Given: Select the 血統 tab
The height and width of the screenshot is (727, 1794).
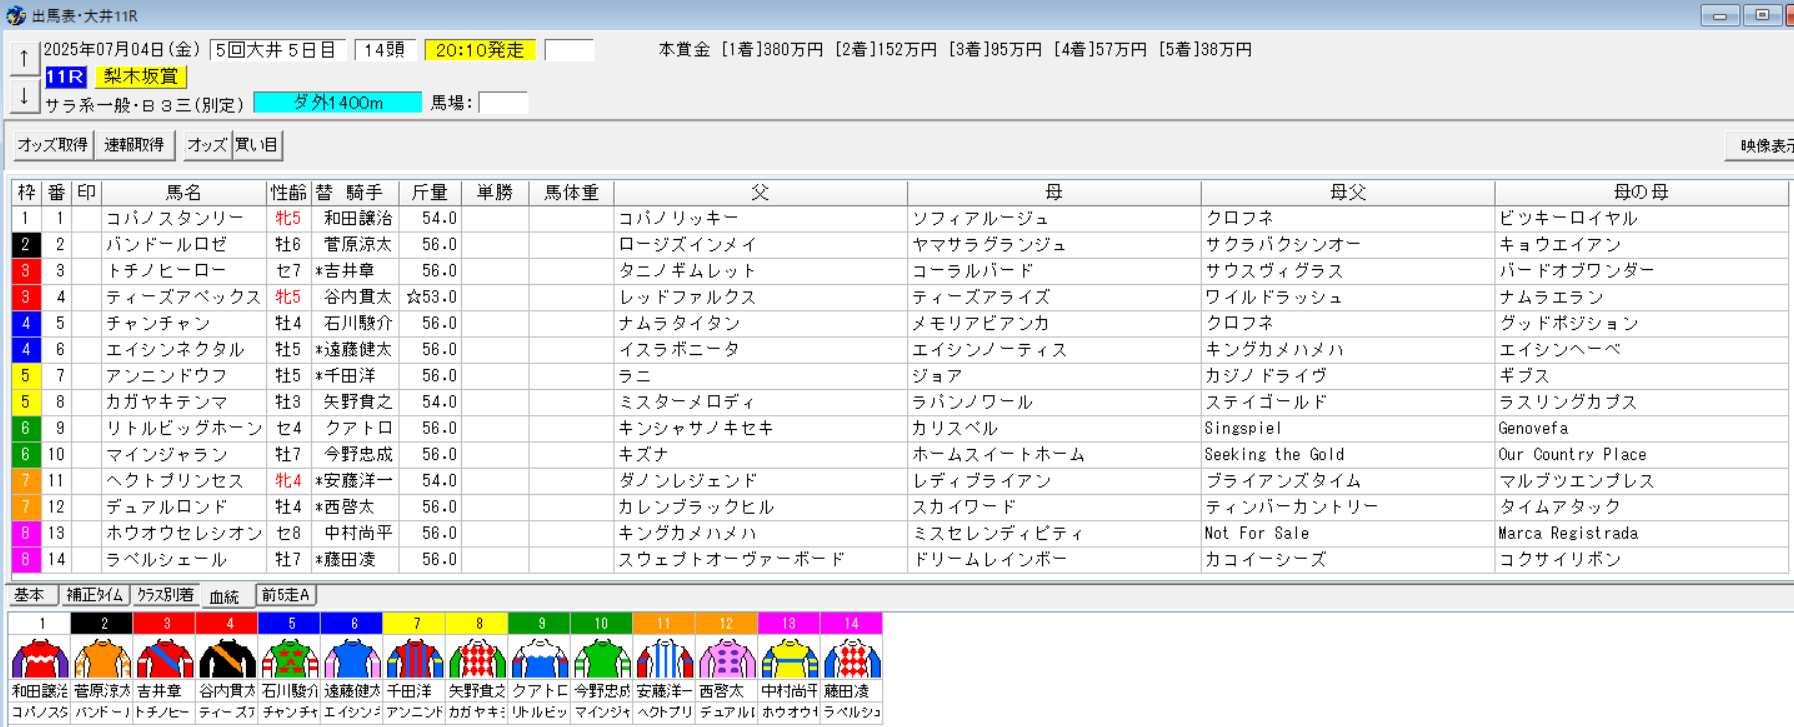Looking at the screenshot, I should [225, 597].
